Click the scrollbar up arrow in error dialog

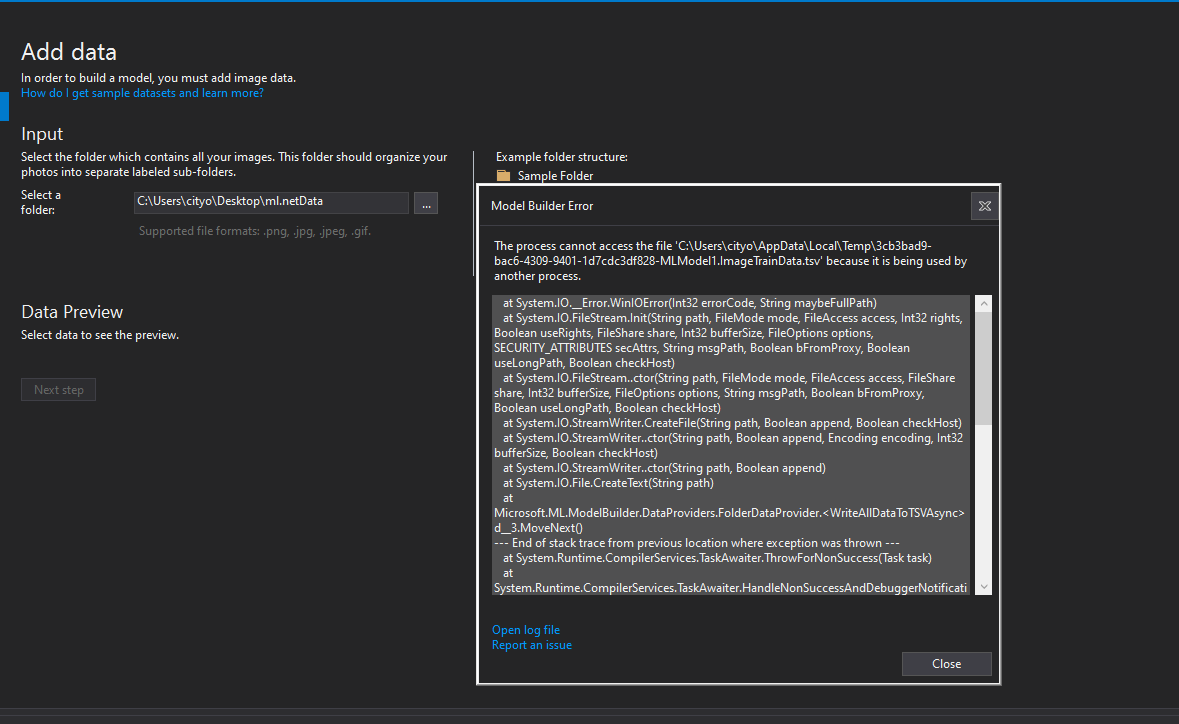click(x=981, y=301)
